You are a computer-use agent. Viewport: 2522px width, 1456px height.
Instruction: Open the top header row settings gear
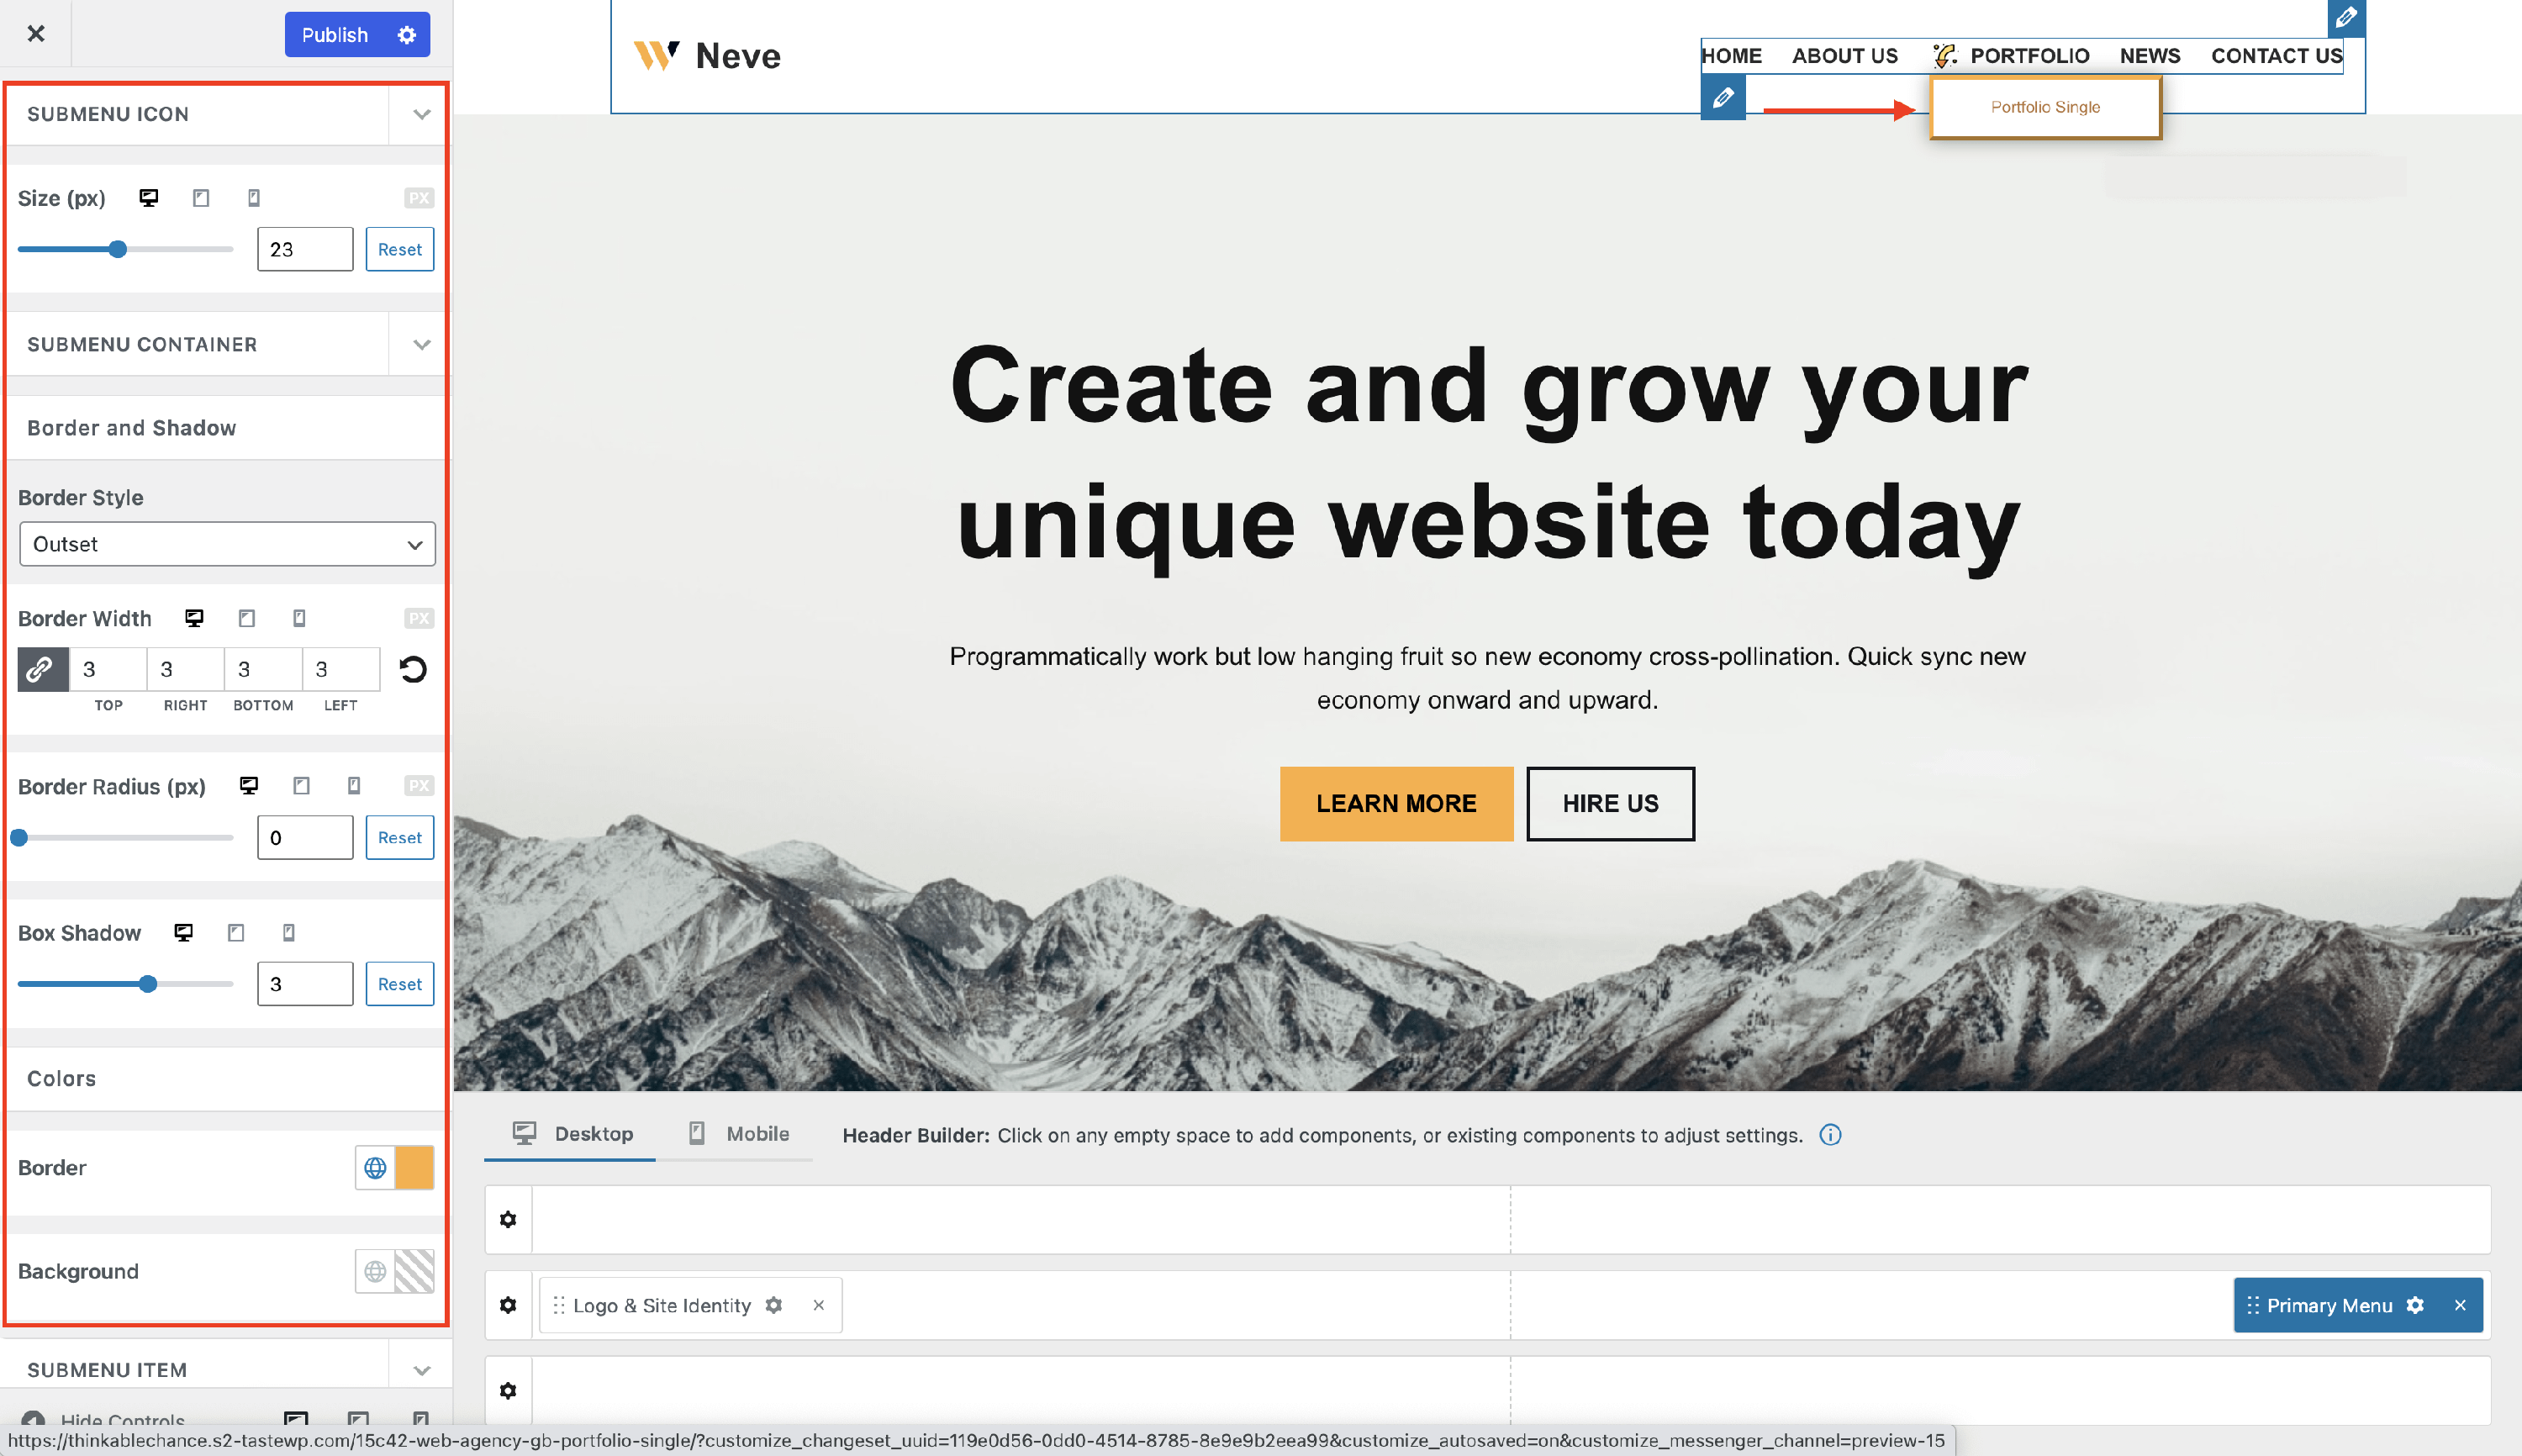point(508,1220)
